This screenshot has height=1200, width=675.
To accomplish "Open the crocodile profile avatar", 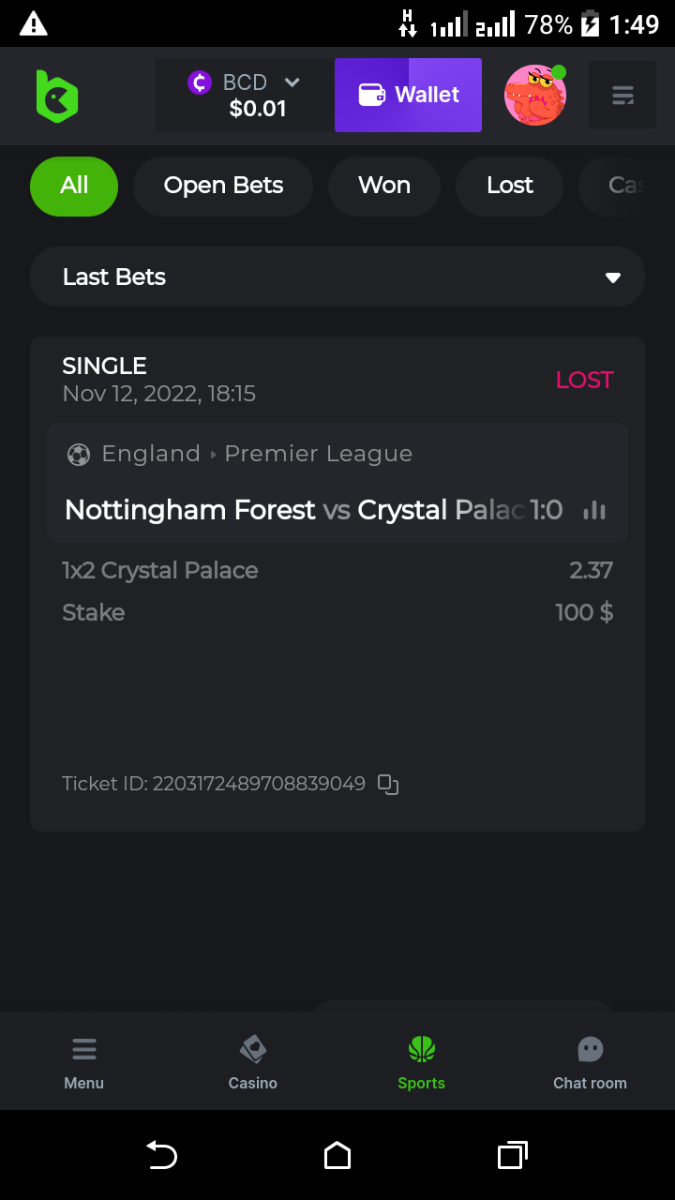I will (x=535, y=96).
